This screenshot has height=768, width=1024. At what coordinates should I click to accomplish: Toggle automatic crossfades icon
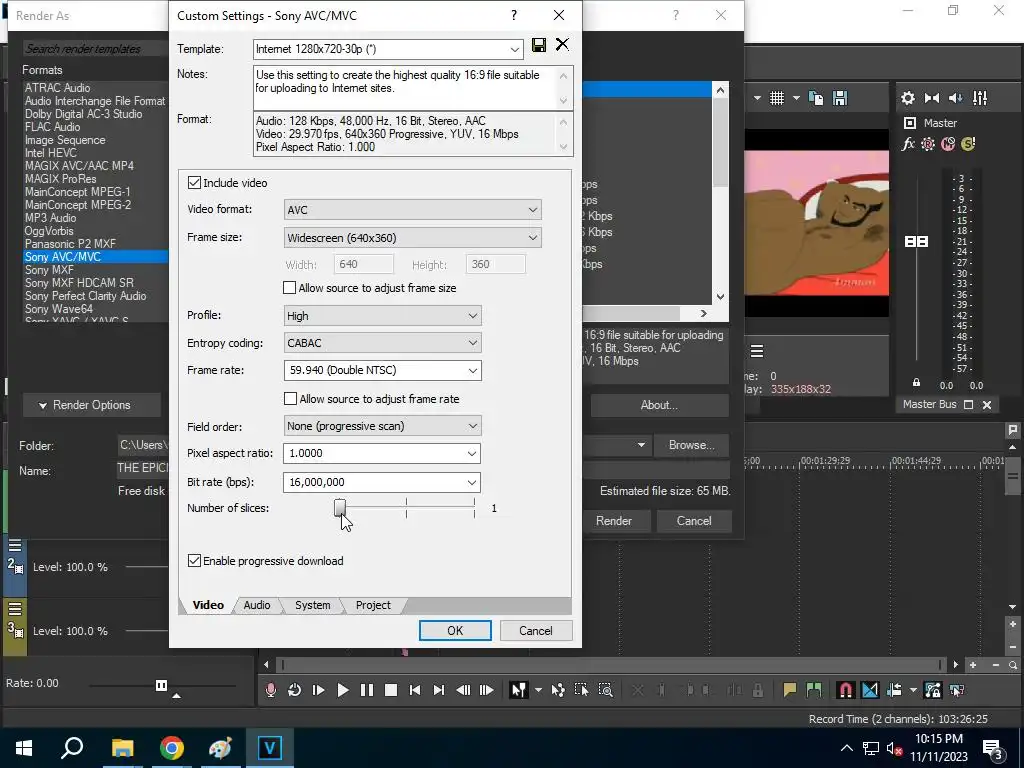[870, 690]
